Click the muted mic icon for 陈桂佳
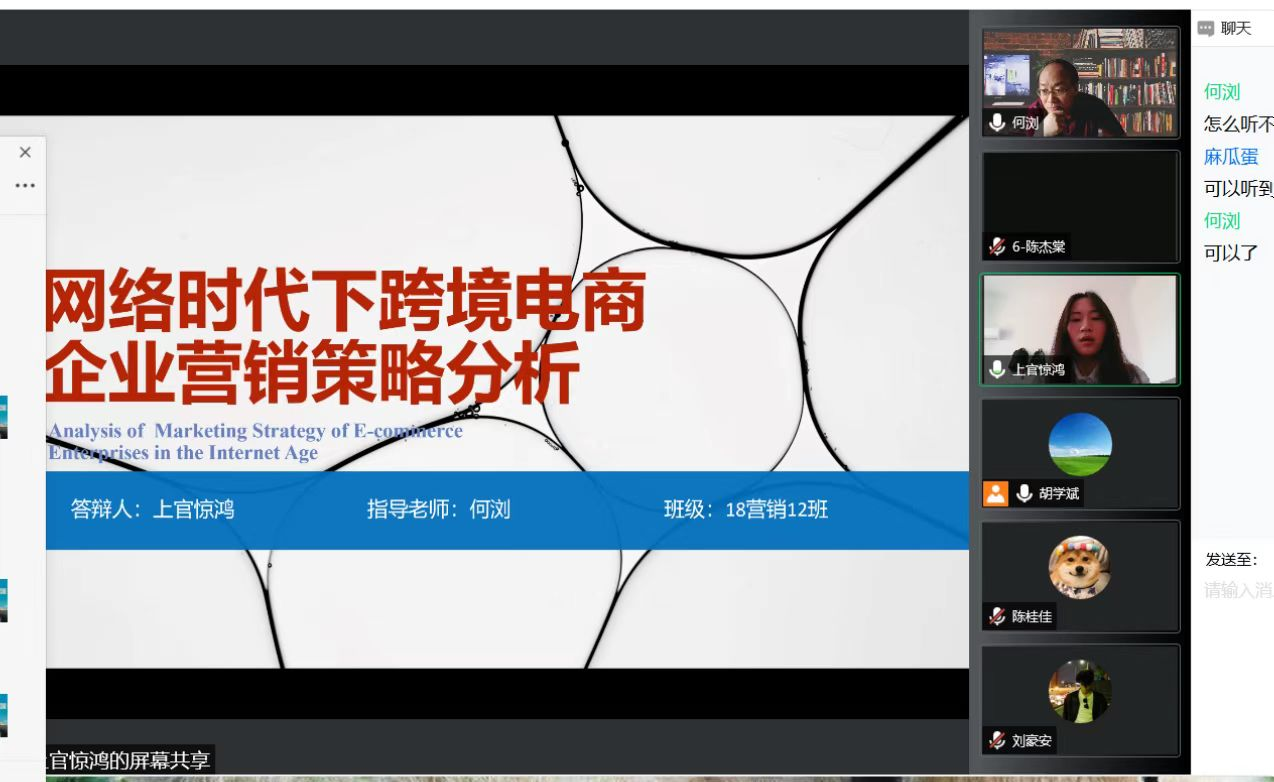This screenshot has width=1274, height=782. 997,616
